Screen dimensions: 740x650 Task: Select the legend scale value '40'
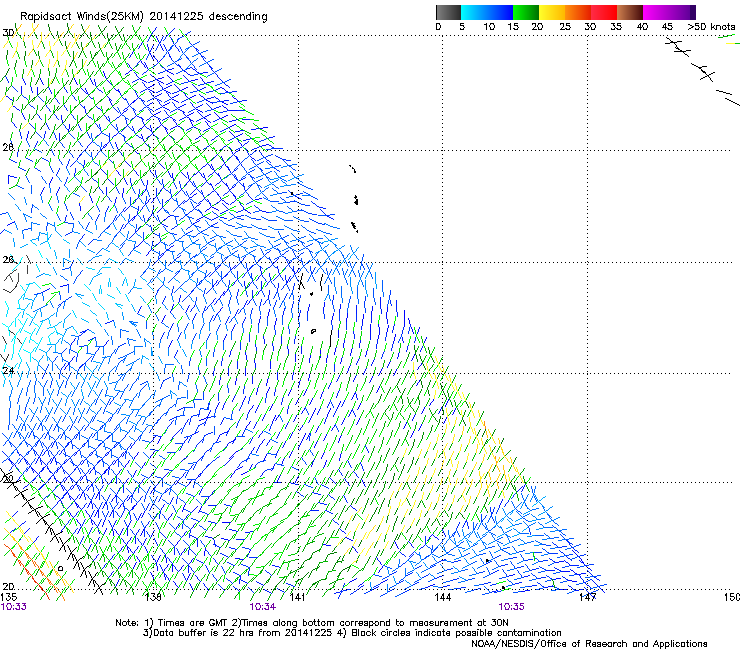pos(642,26)
